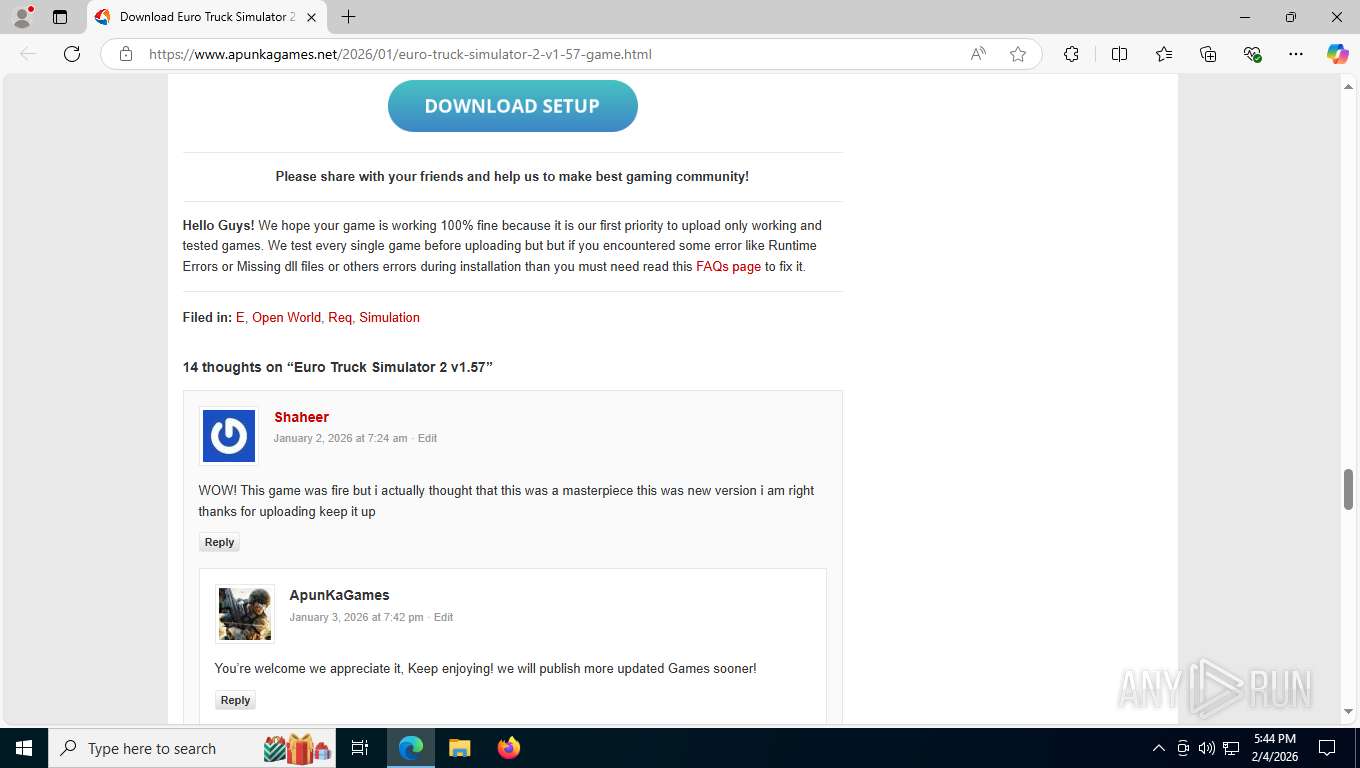Open the notification center

click(1327, 748)
